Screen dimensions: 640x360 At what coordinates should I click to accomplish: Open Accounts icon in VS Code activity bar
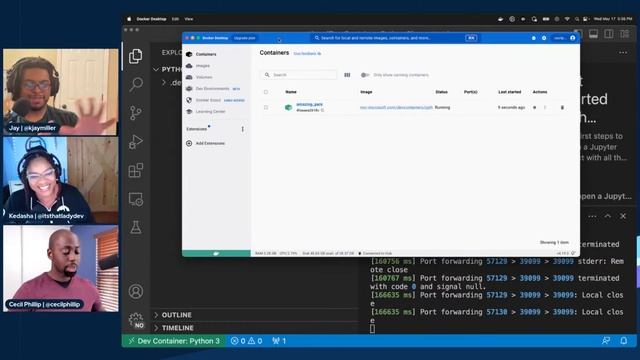pyautogui.click(x=136, y=291)
